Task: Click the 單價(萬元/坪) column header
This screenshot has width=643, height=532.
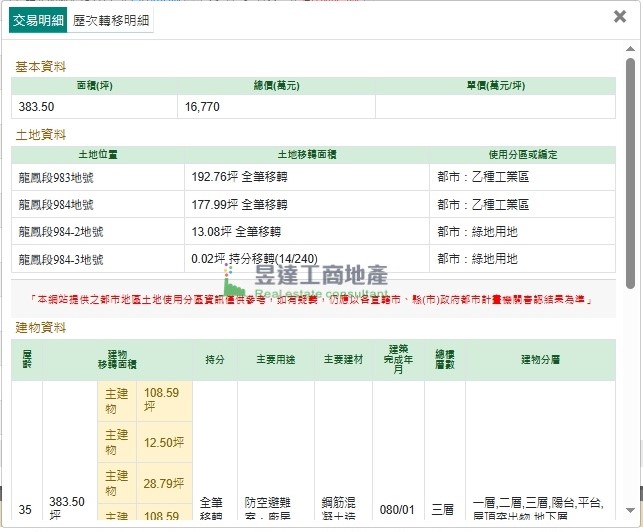Action: point(495,86)
